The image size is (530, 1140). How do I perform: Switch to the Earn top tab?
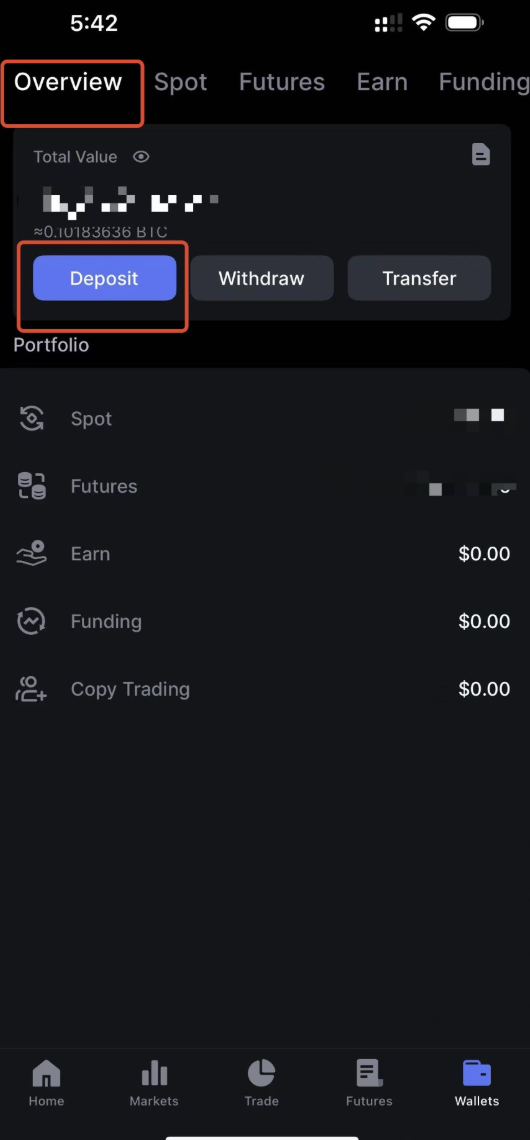click(382, 82)
